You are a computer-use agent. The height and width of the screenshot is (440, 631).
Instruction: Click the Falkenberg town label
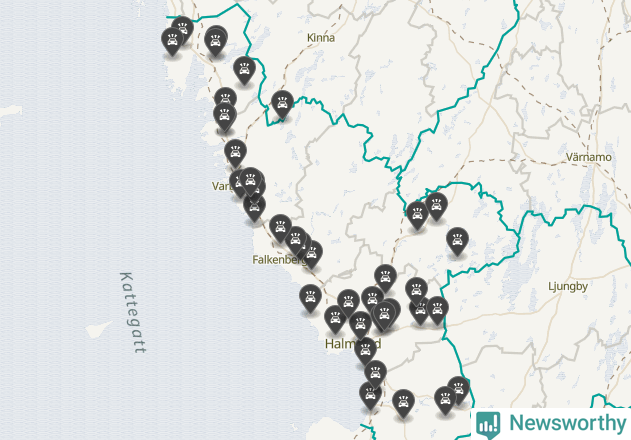click(279, 260)
